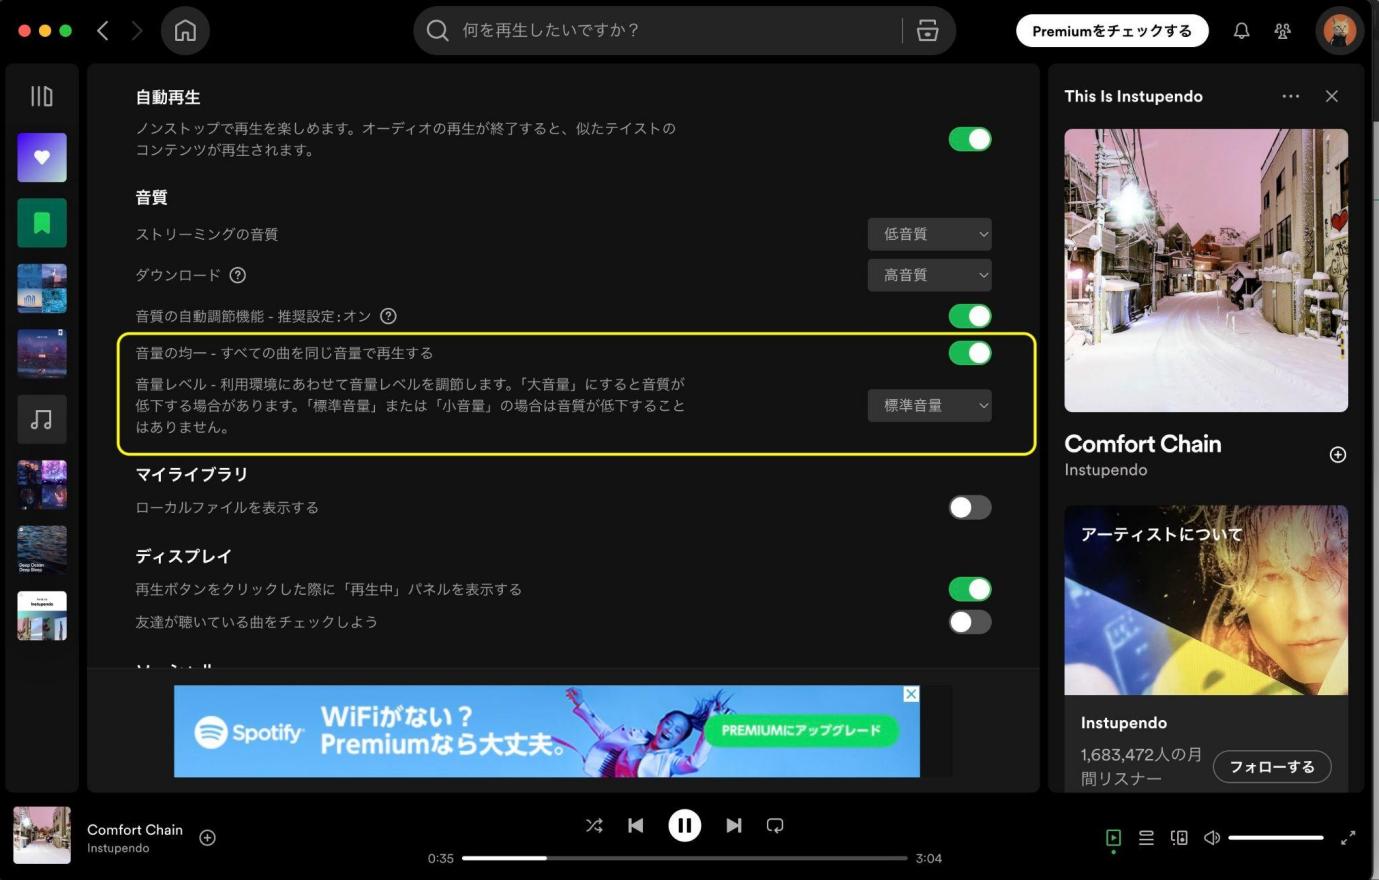Open Your Episodes bookmark tile
The image size is (1379, 880).
click(42, 223)
